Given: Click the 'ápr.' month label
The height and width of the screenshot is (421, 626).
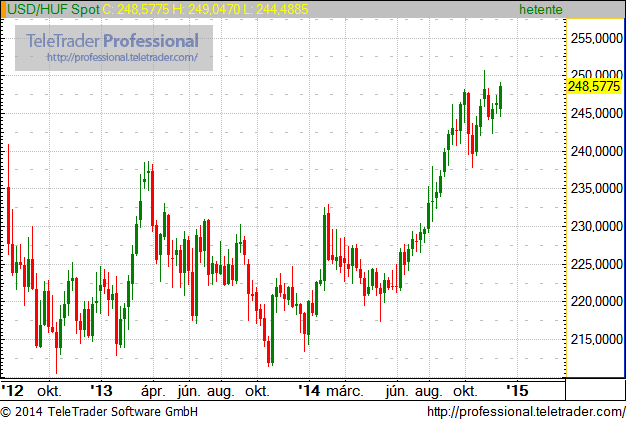Looking at the screenshot, I should 153,391.
